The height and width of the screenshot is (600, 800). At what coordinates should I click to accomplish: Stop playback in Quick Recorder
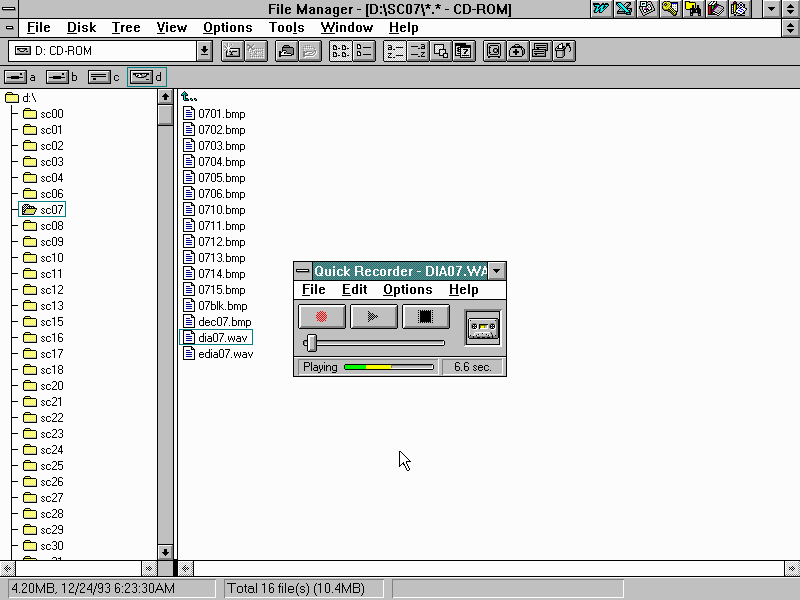point(426,317)
